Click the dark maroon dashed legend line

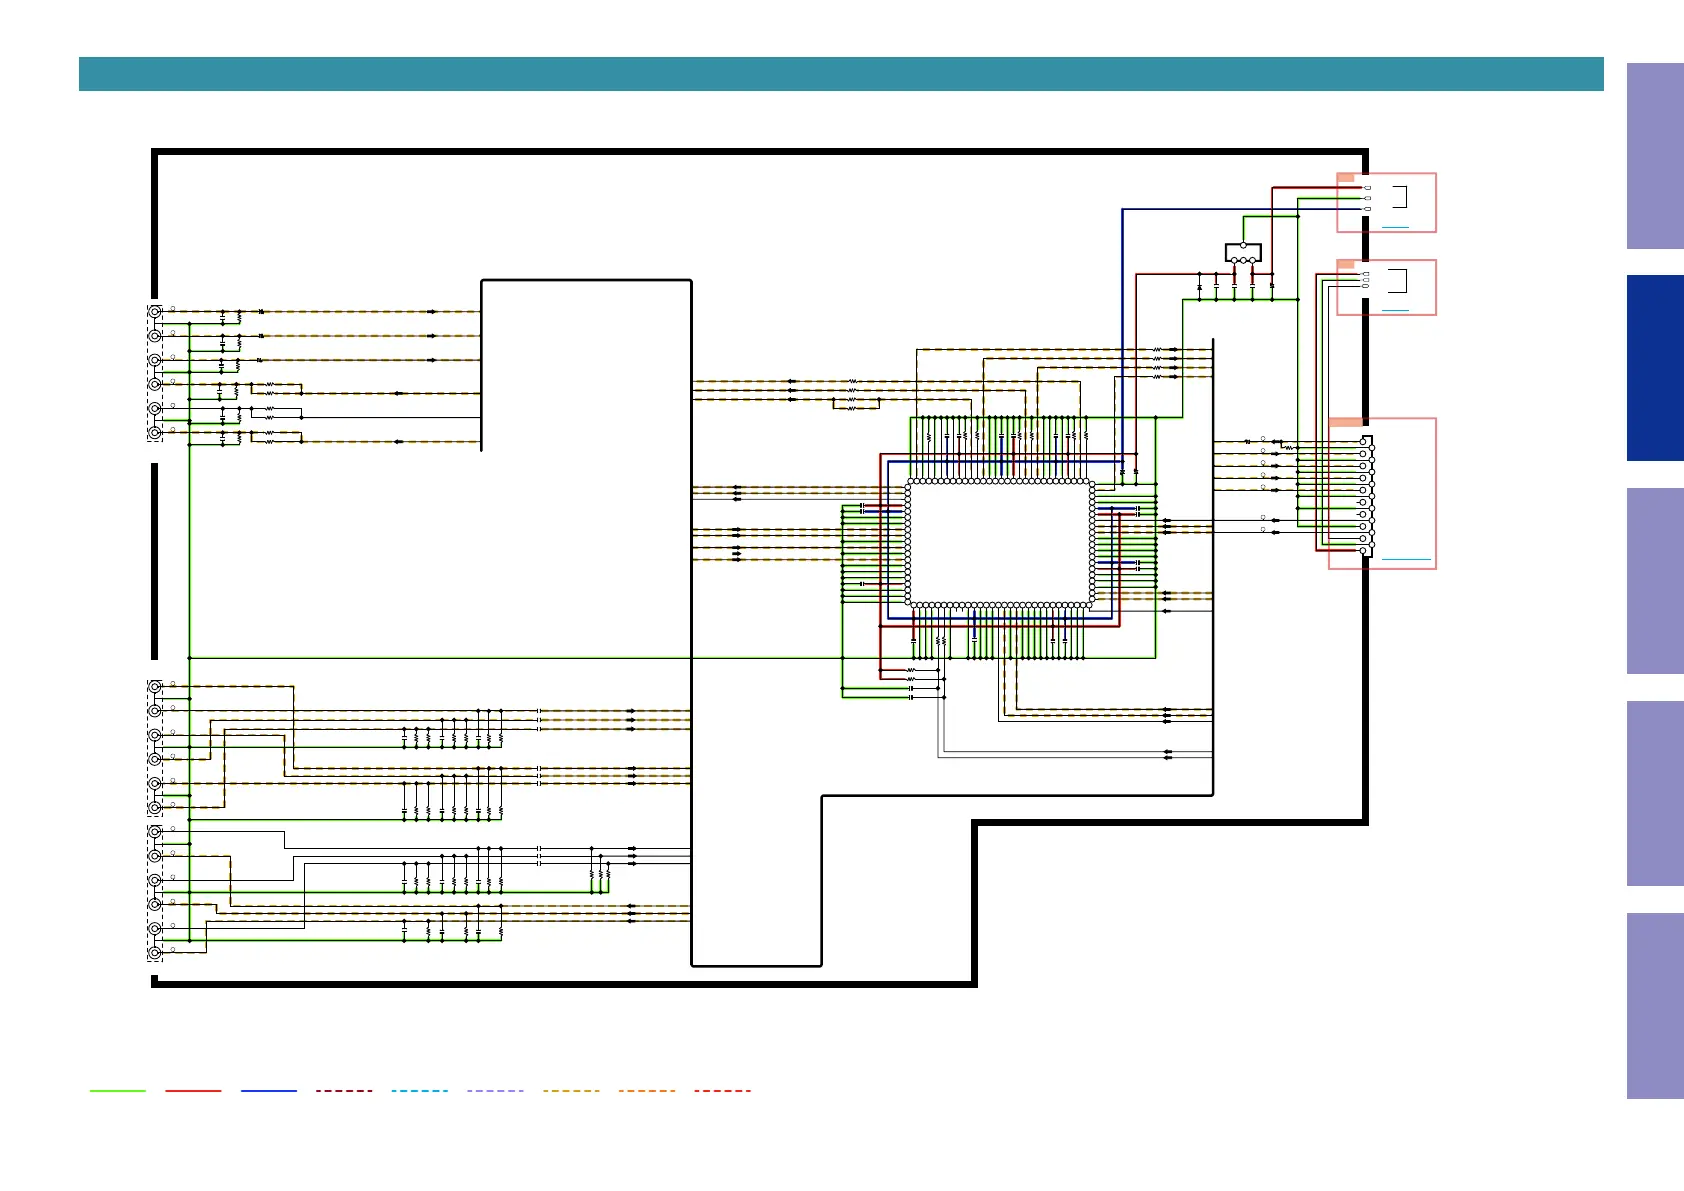[x=344, y=1091]
